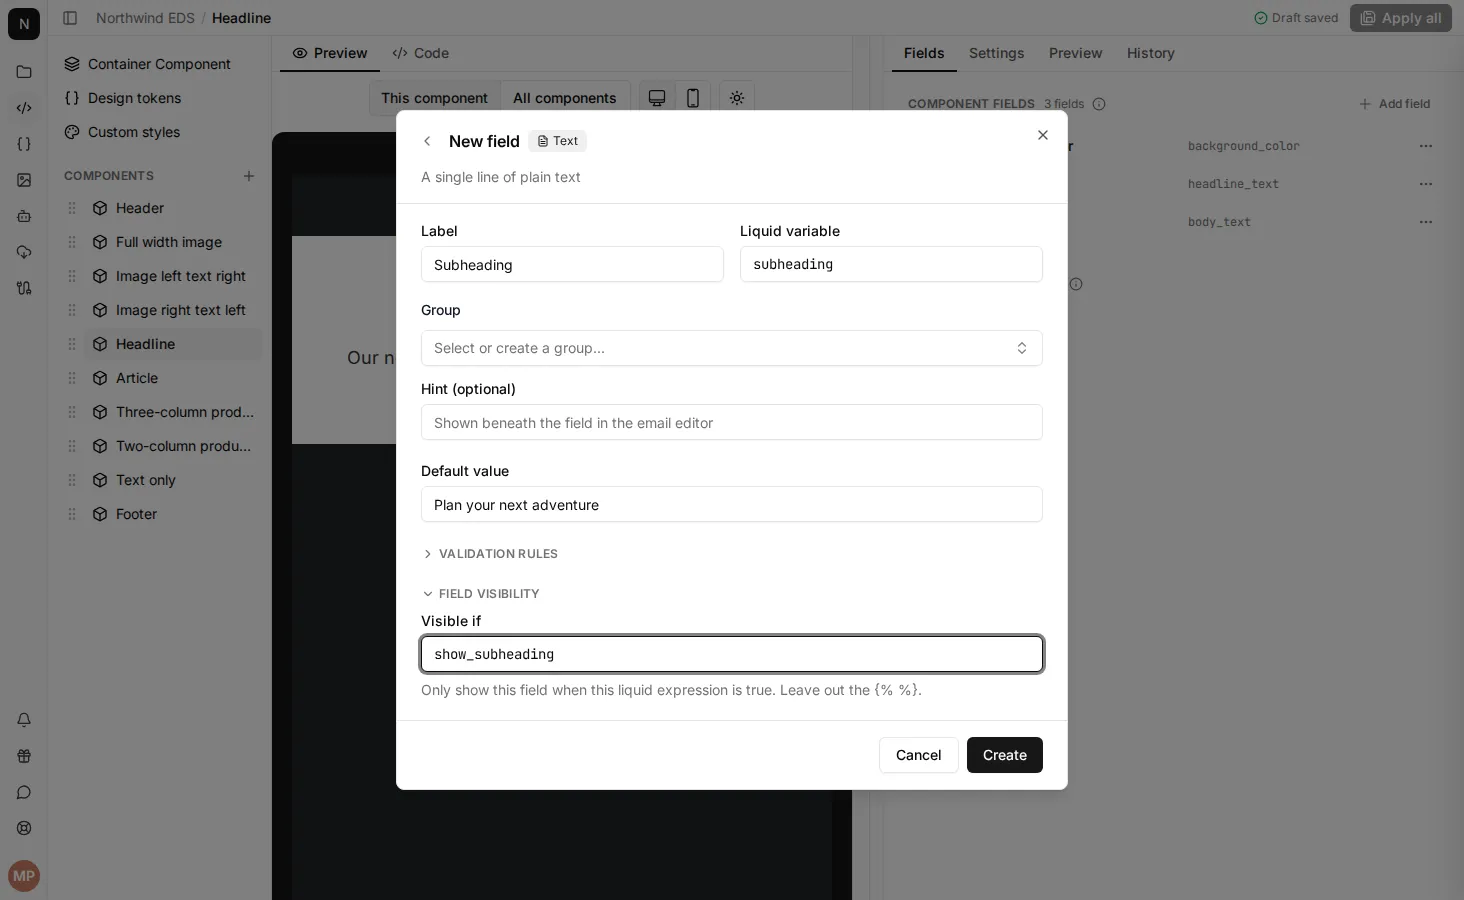1464x900 pixels.
Task: Click the Apply all button
Action: [x=1401, y=18]
